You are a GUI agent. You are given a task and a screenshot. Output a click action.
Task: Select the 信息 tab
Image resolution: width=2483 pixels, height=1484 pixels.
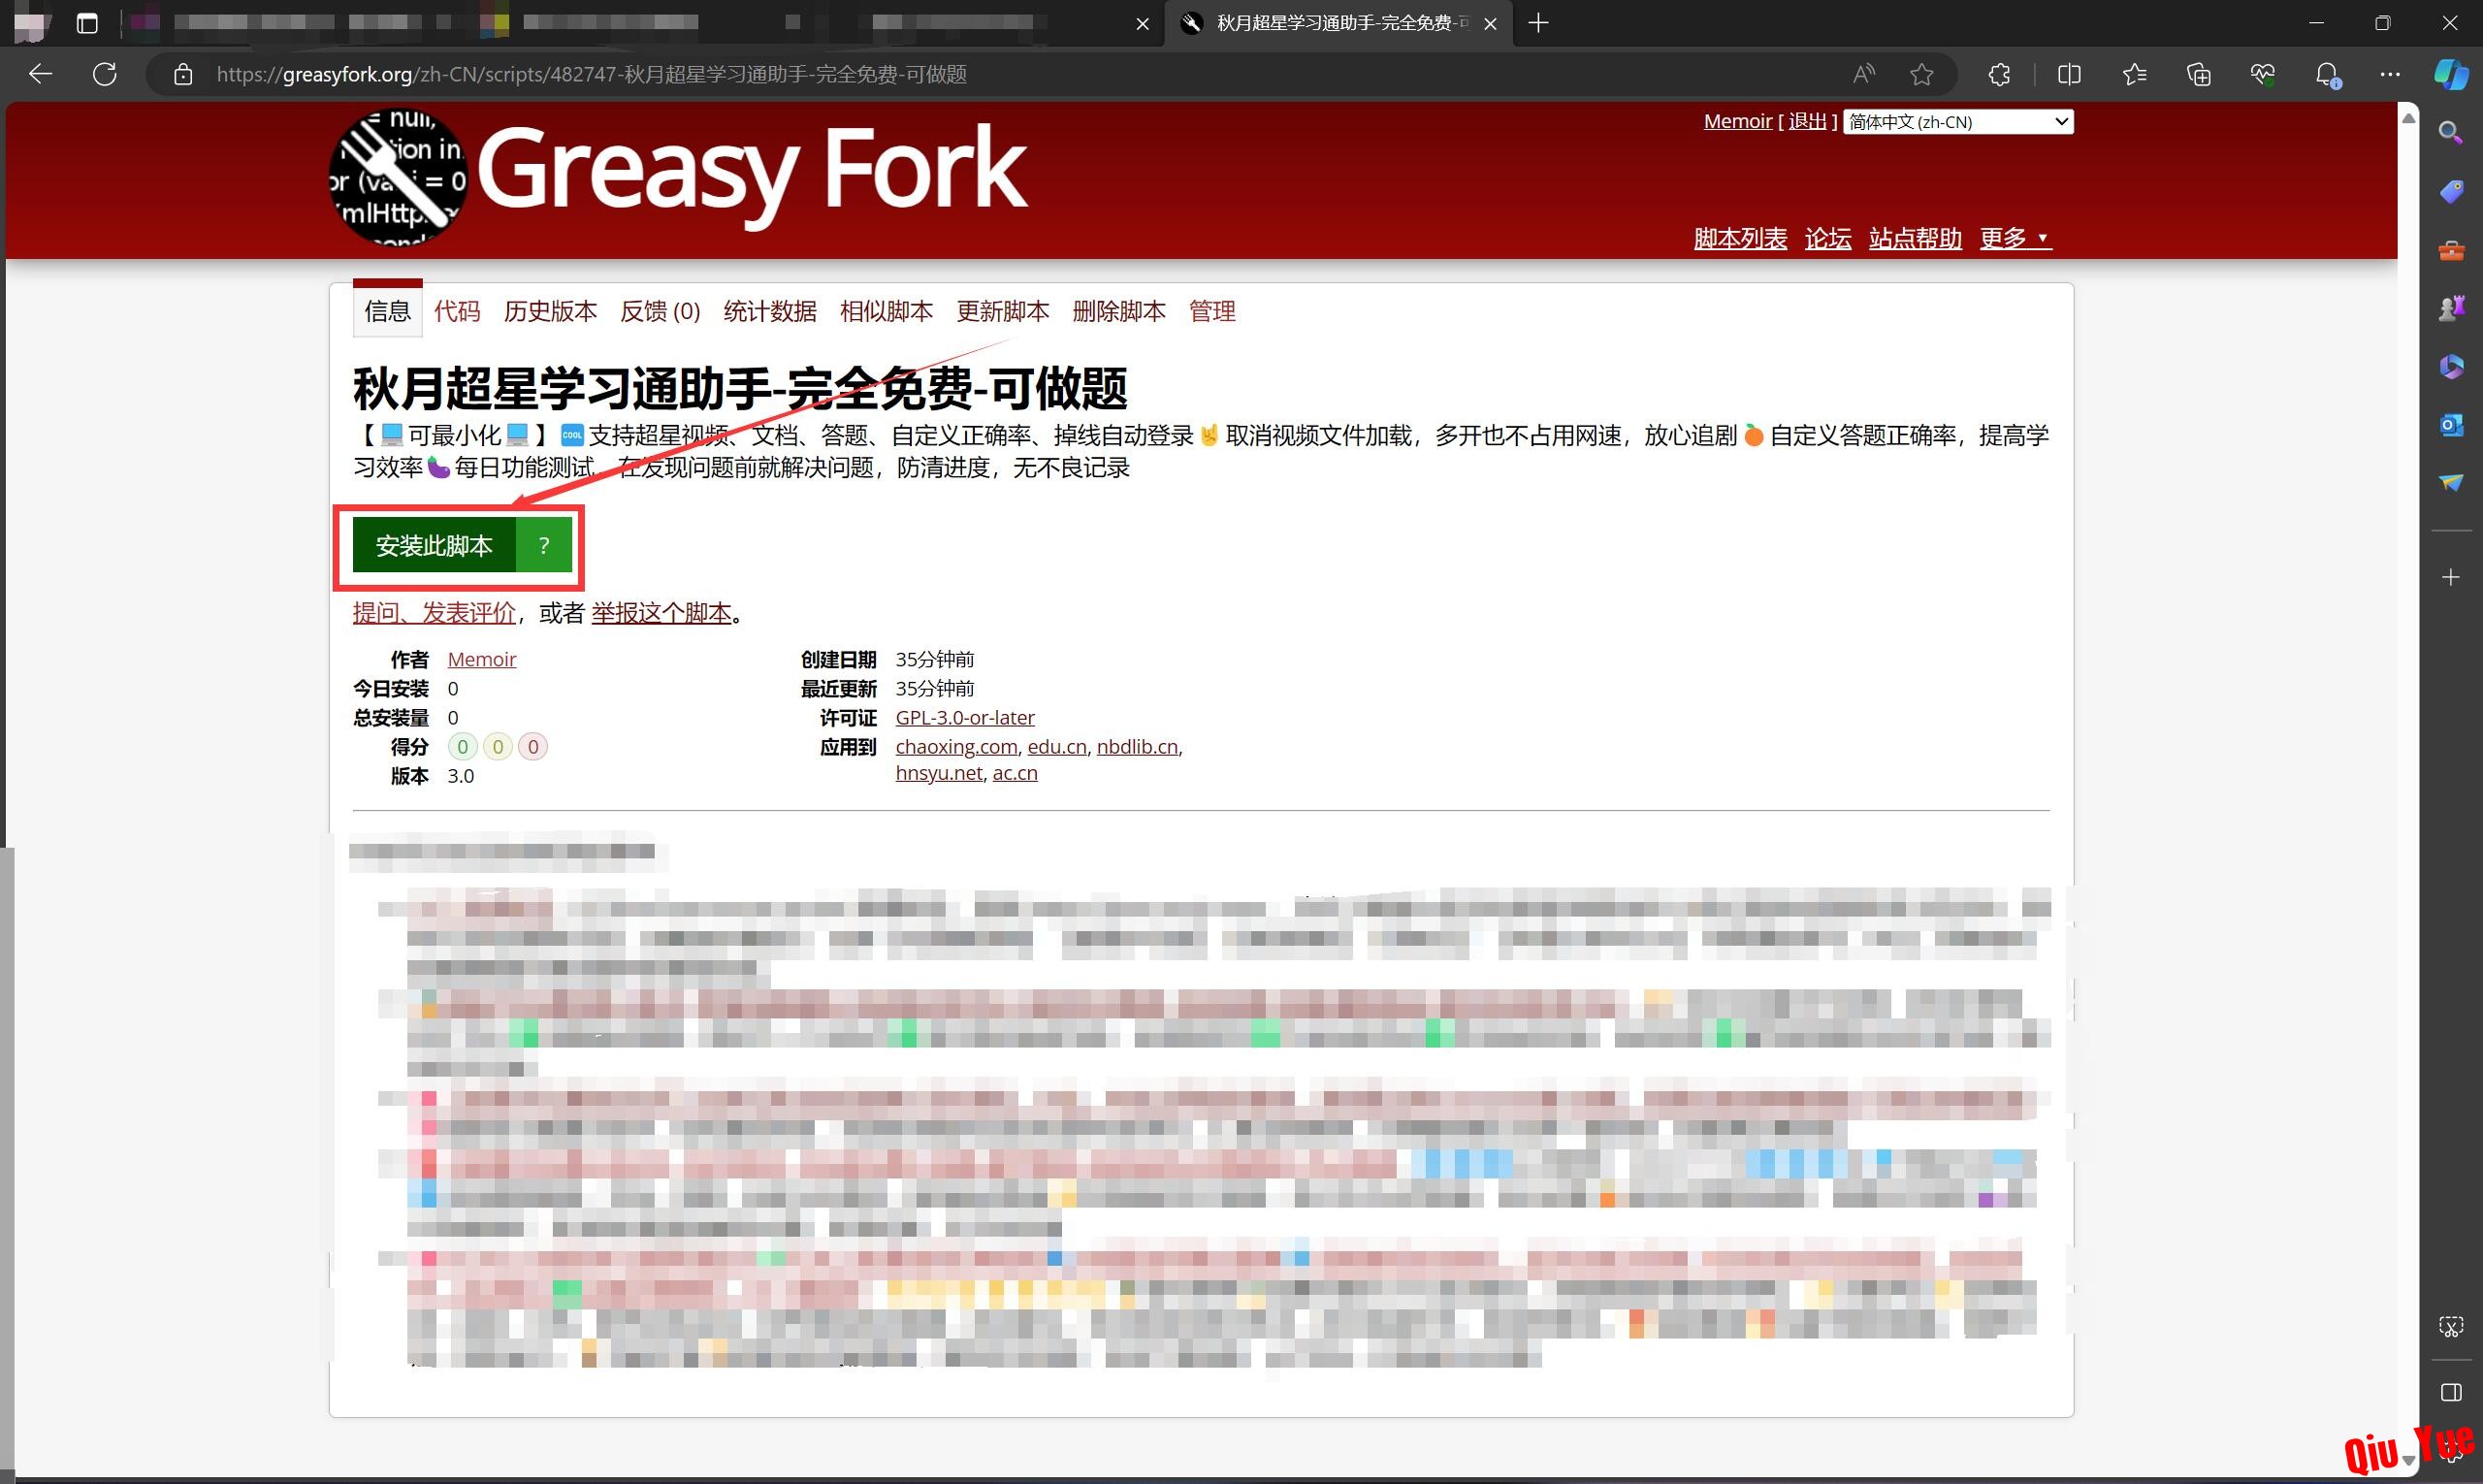(x=388, y=311)
